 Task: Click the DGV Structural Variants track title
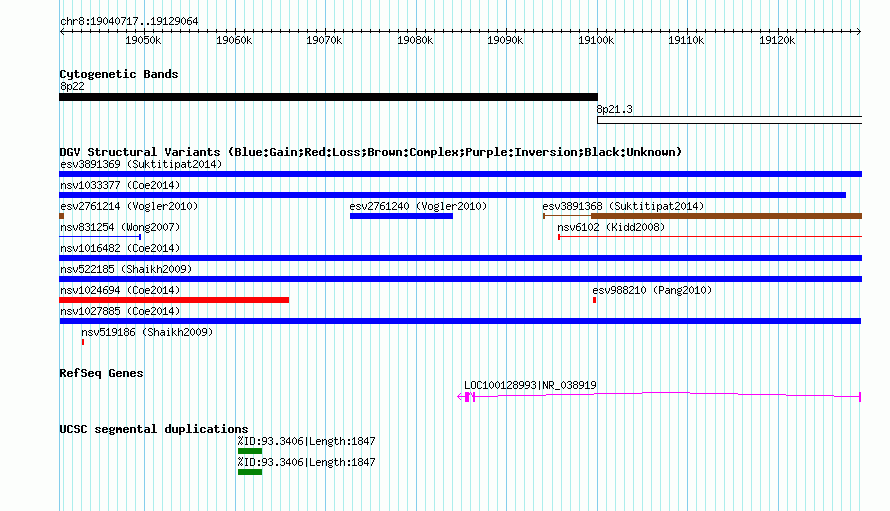pyautogui.click(x=371, y=152)
